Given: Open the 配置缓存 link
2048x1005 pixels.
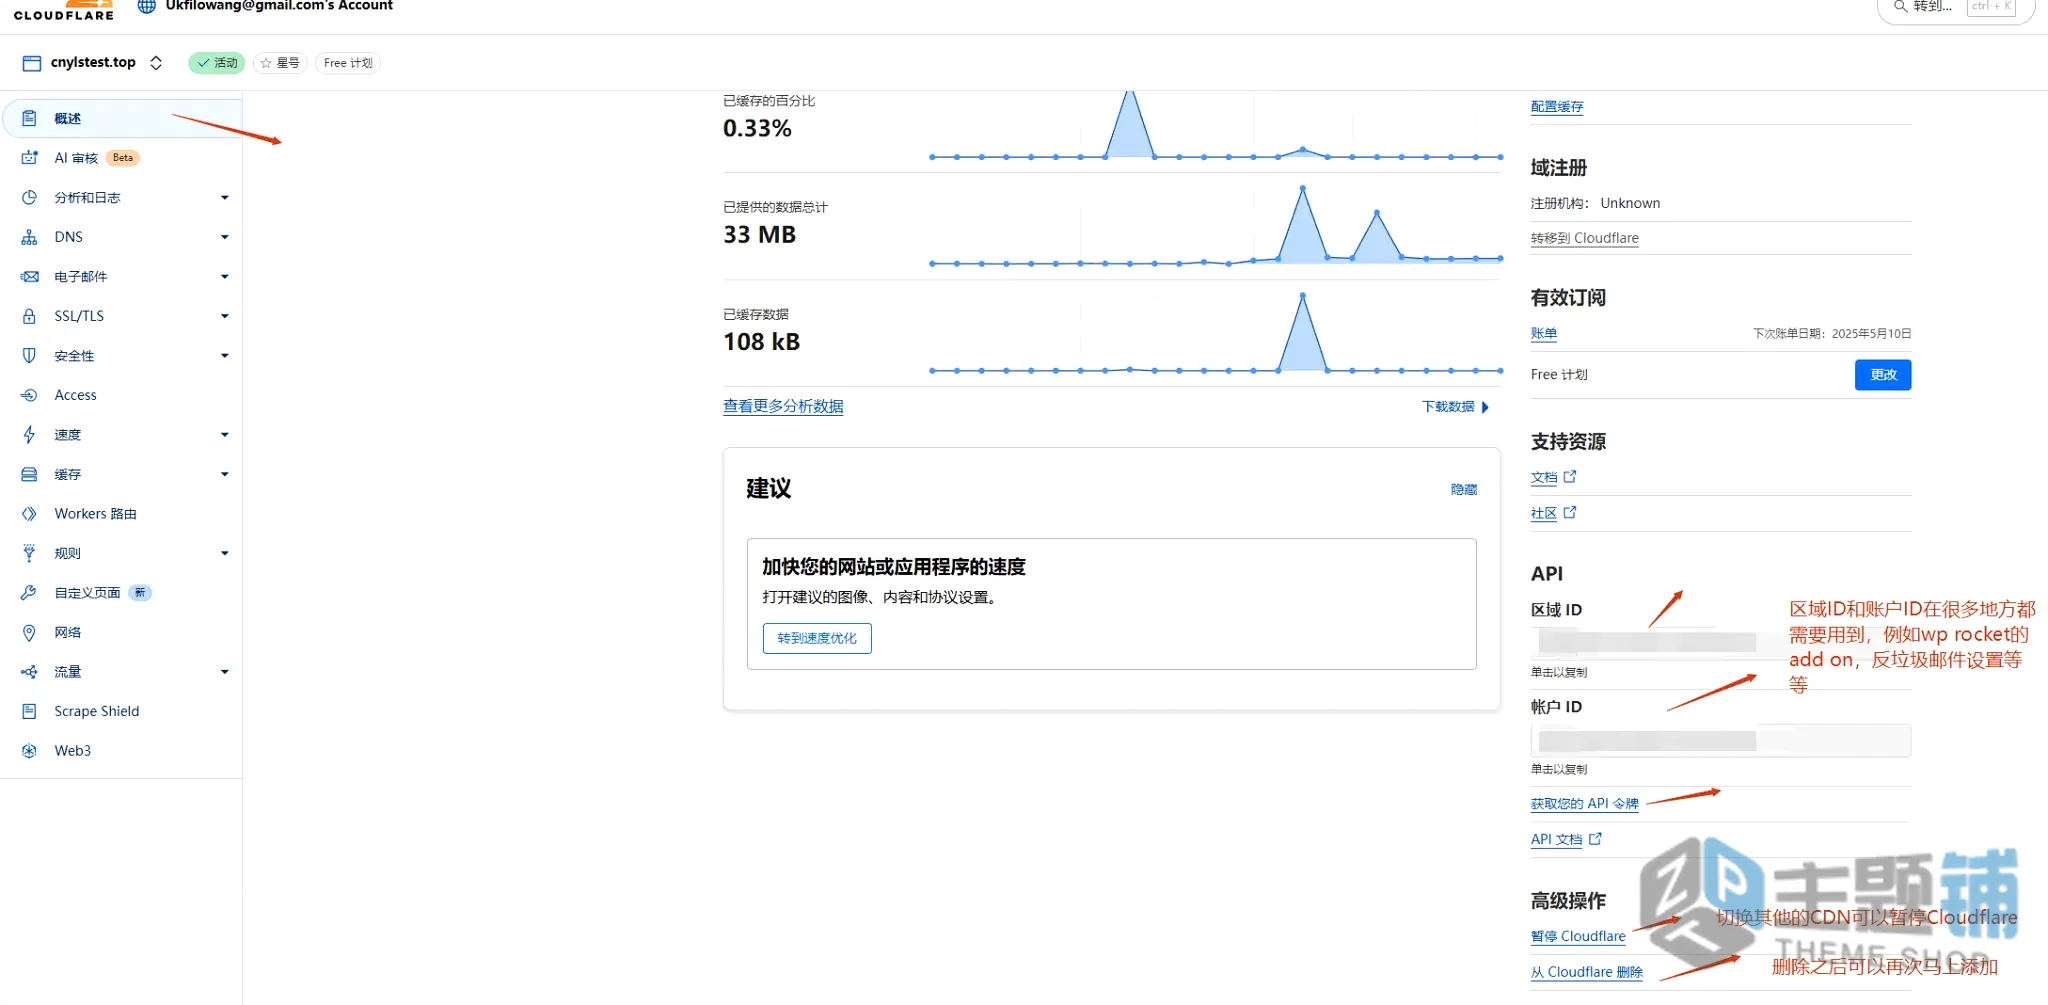Looking at the screenshot, I should coord(1557,107).
